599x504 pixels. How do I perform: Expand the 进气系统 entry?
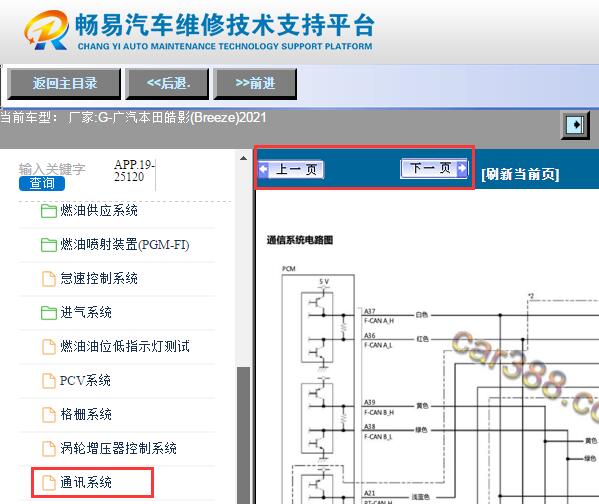pyautogui.click(x=86, y=313)
